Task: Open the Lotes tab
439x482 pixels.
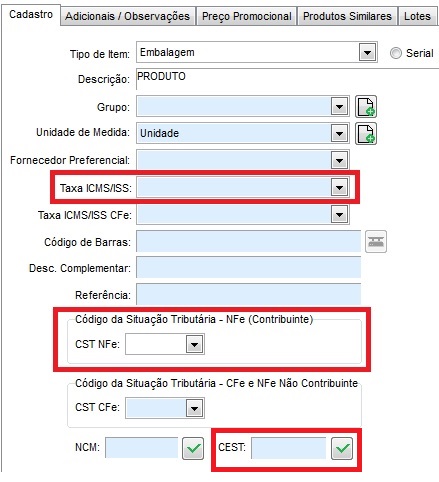Action: 417,16
